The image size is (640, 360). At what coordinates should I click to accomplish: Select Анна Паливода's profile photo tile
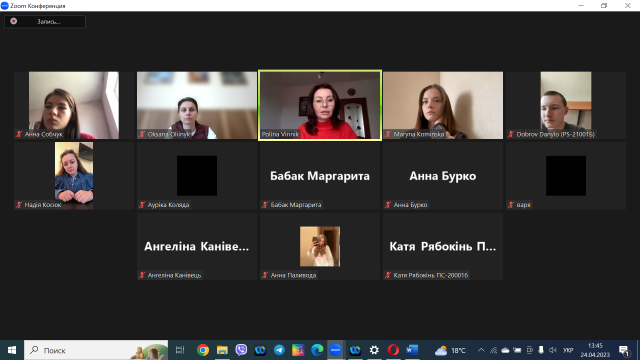[x=320, y=247]
